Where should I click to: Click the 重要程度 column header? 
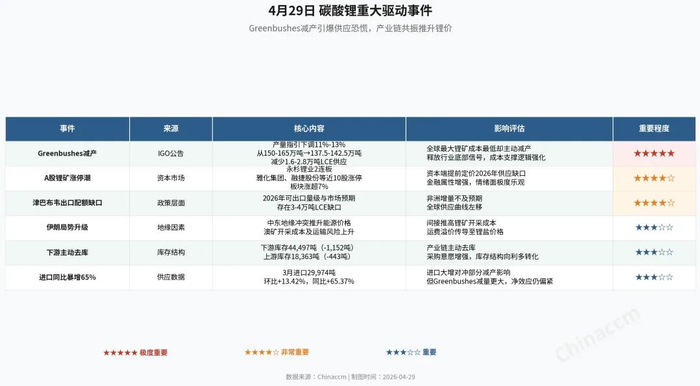point(654,129)
